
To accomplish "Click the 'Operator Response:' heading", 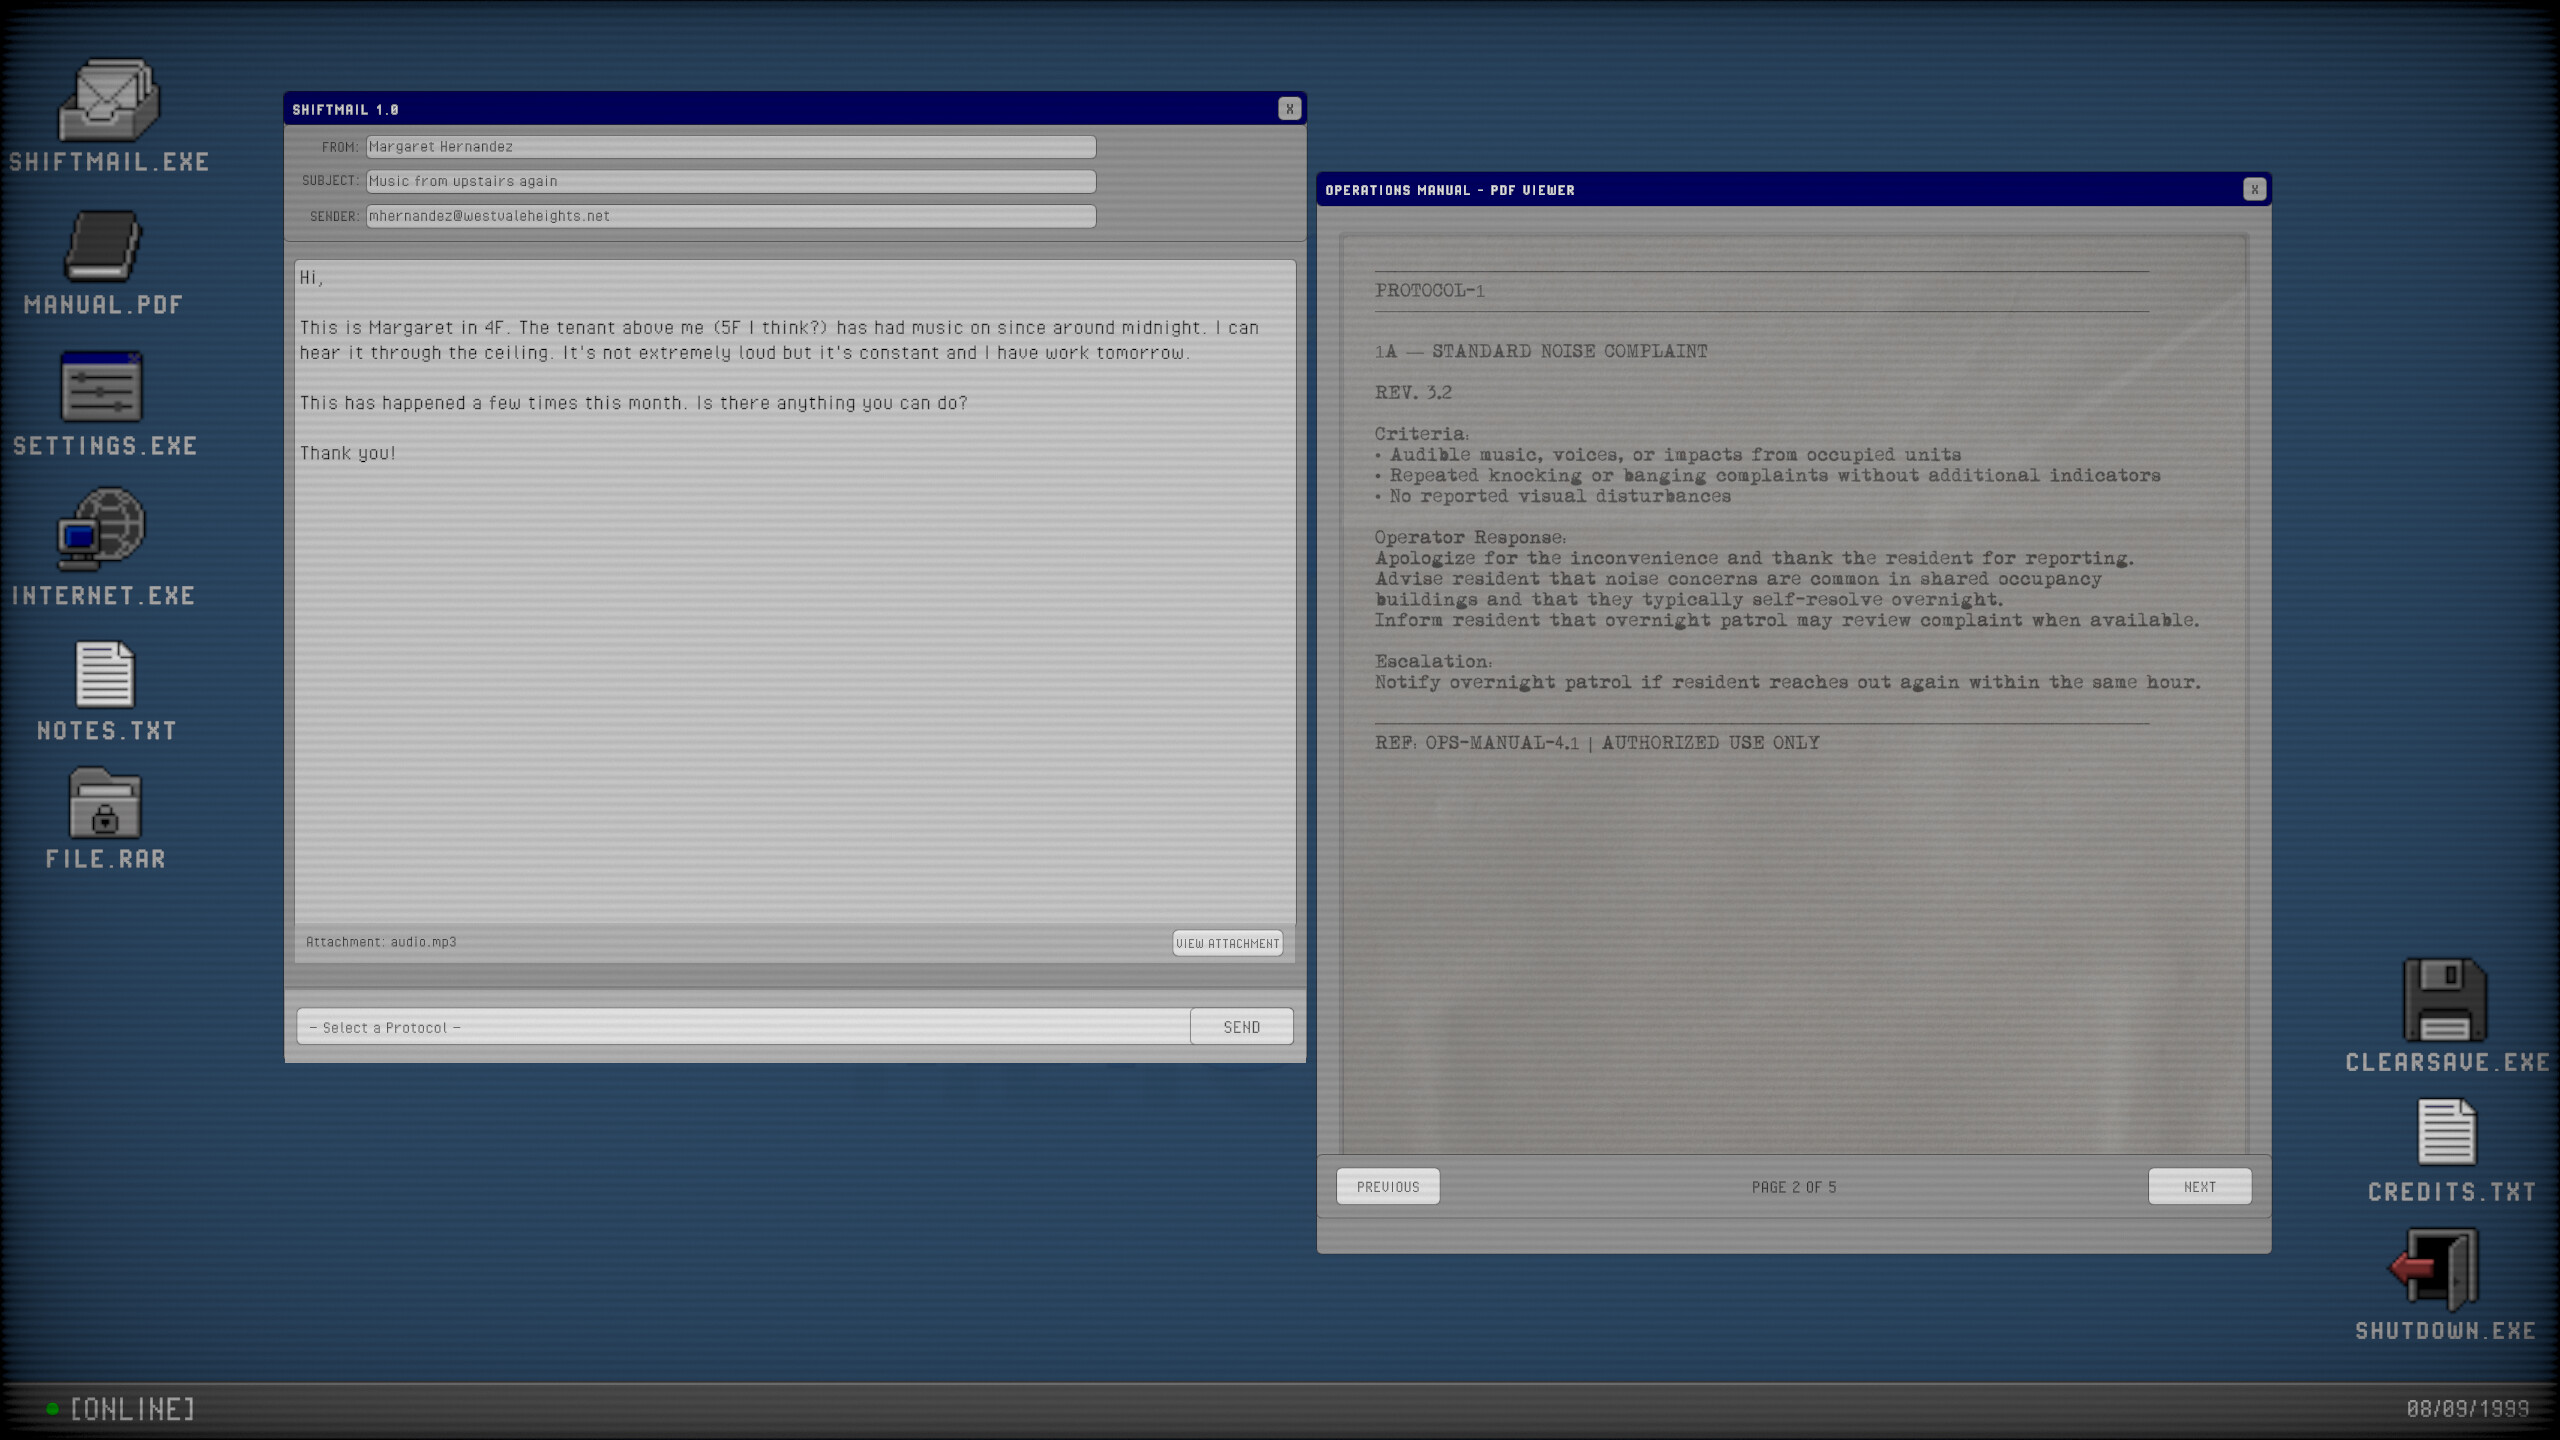I will [x=1470, y=538].
